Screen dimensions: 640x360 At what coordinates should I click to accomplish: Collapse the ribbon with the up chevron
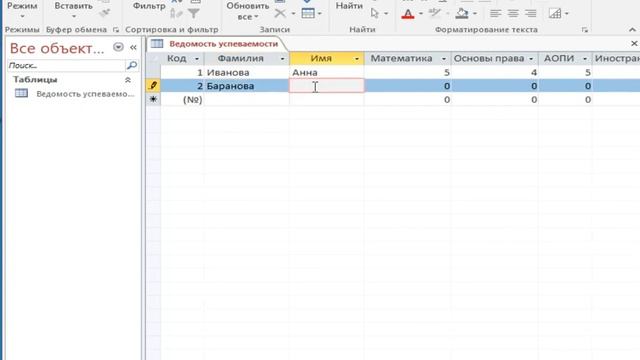pos(632,30)
